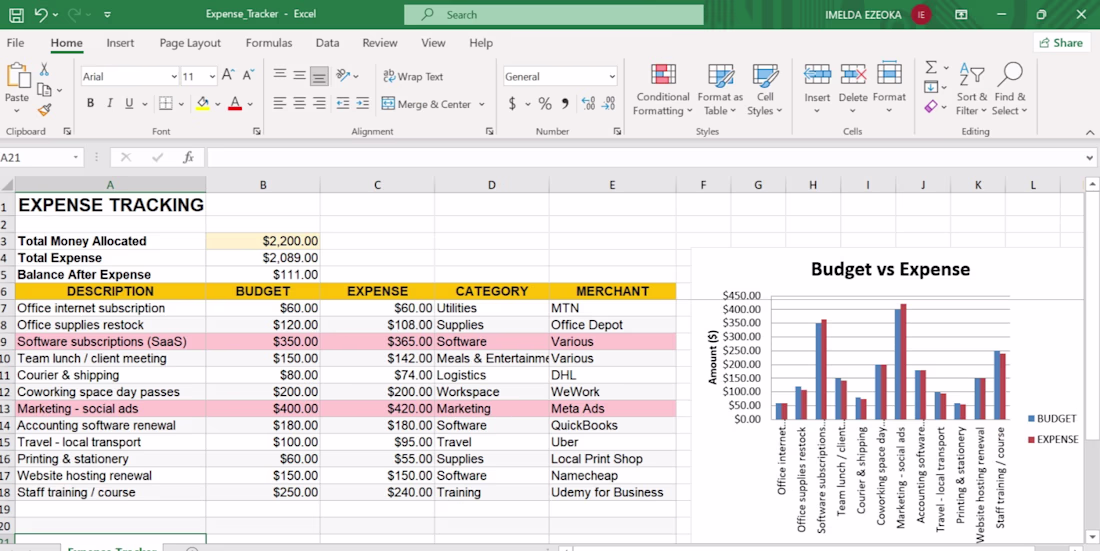Click the Paste clipboard icon

18,76
